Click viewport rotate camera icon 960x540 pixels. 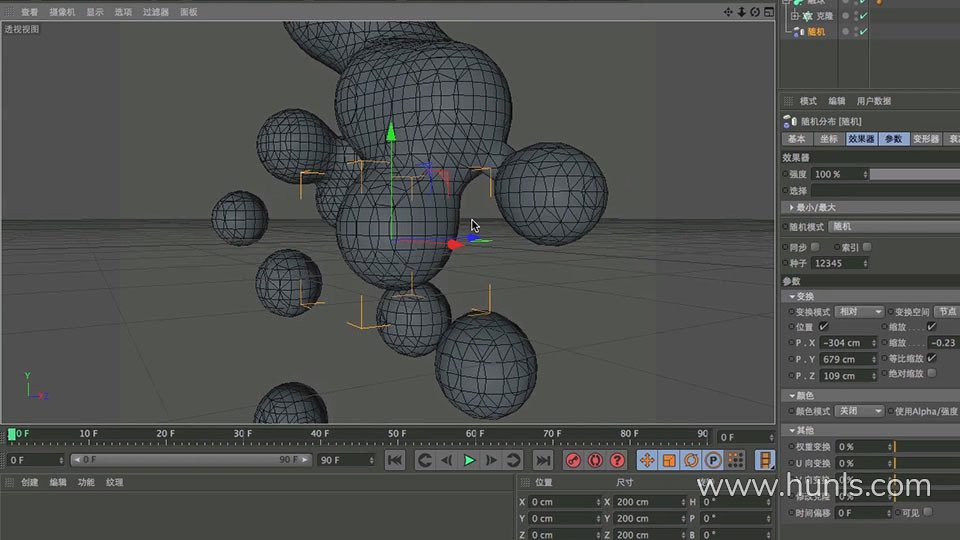click(x=755, y=12)
